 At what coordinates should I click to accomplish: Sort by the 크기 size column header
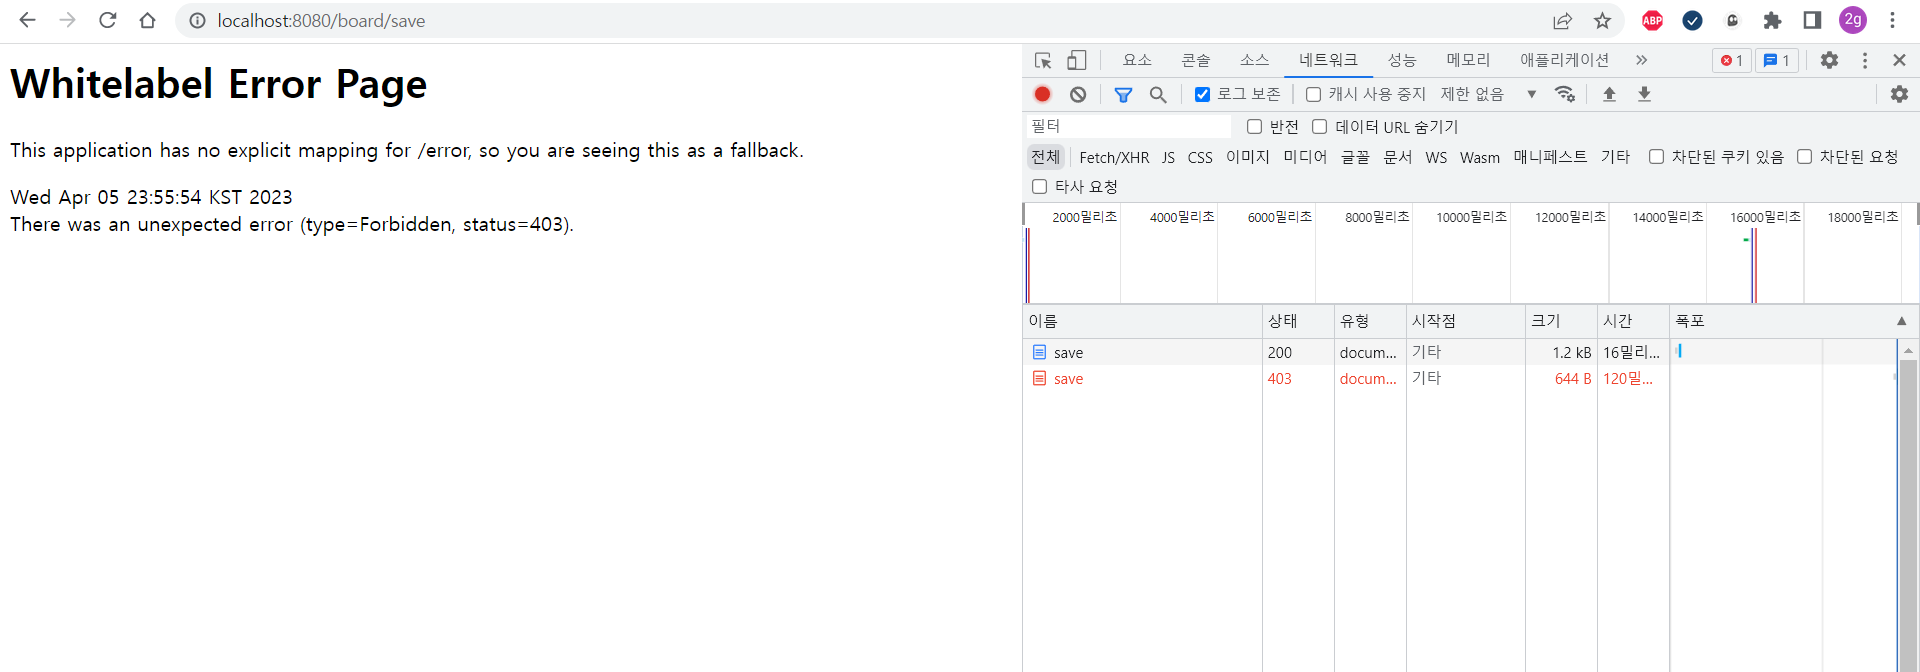tap(1561, 321)
